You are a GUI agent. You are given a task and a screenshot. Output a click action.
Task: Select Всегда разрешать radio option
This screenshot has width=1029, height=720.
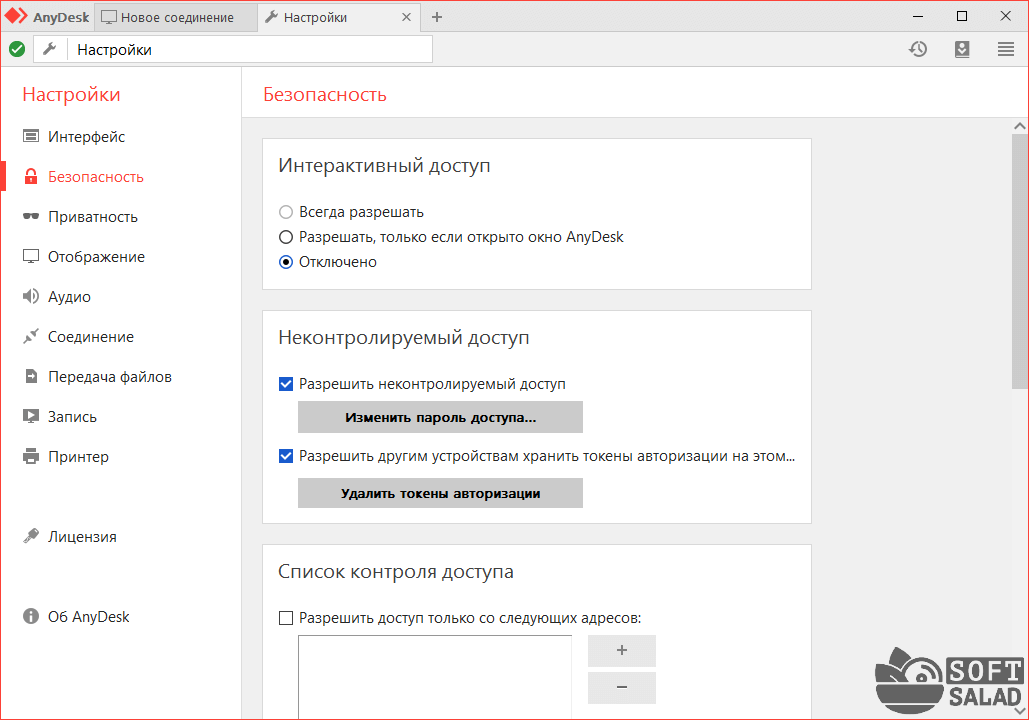click(x=286, y=212)
